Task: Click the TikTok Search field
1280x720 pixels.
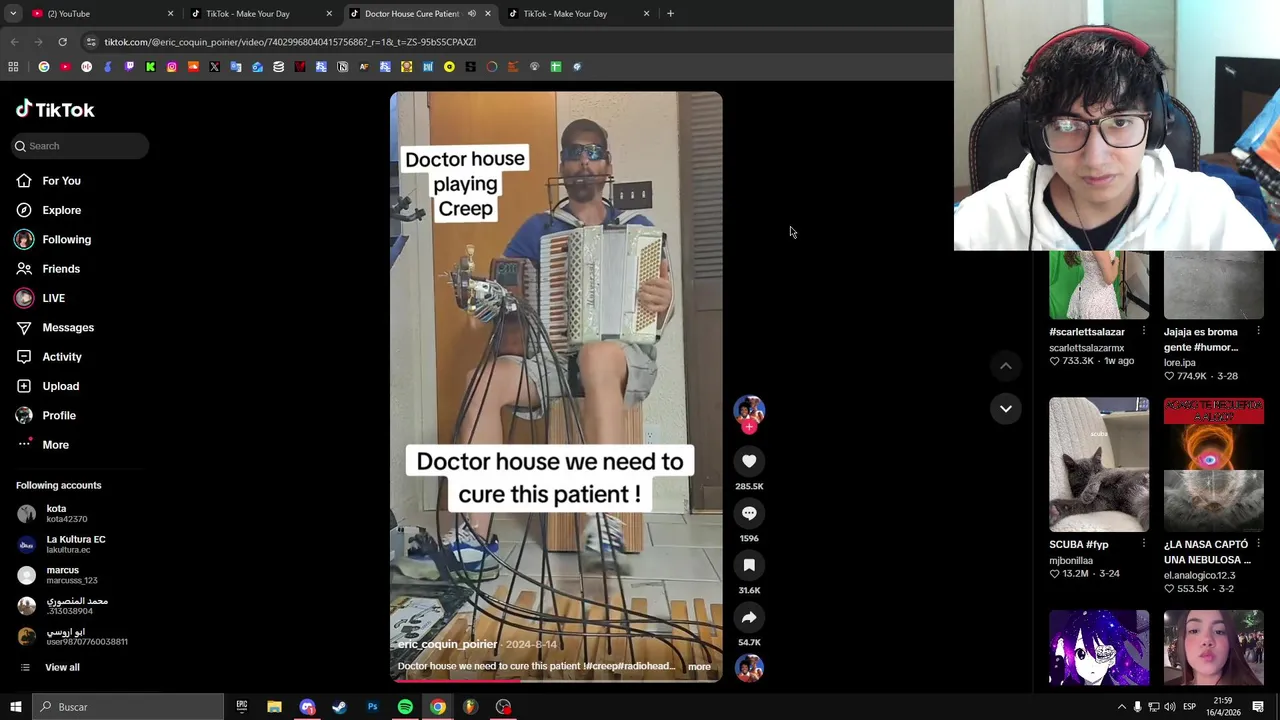Action: point(80,146)
